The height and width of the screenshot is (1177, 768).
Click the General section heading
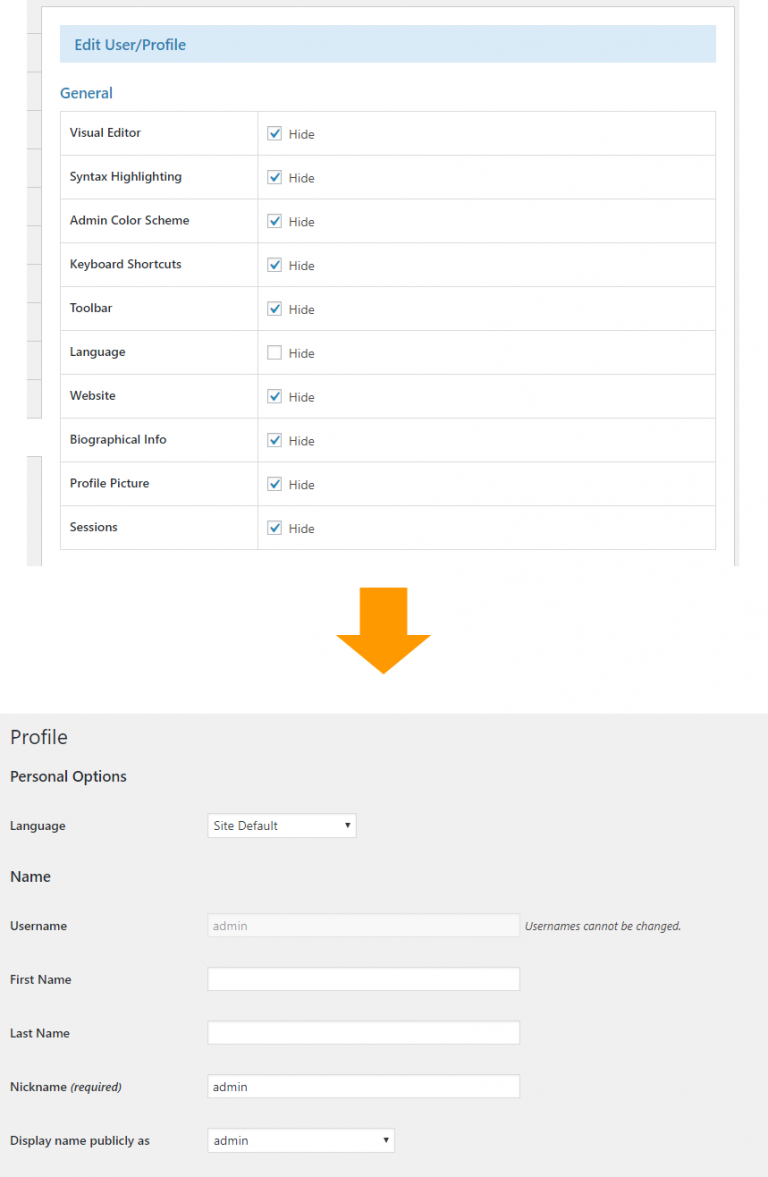[x=86, y=92]
